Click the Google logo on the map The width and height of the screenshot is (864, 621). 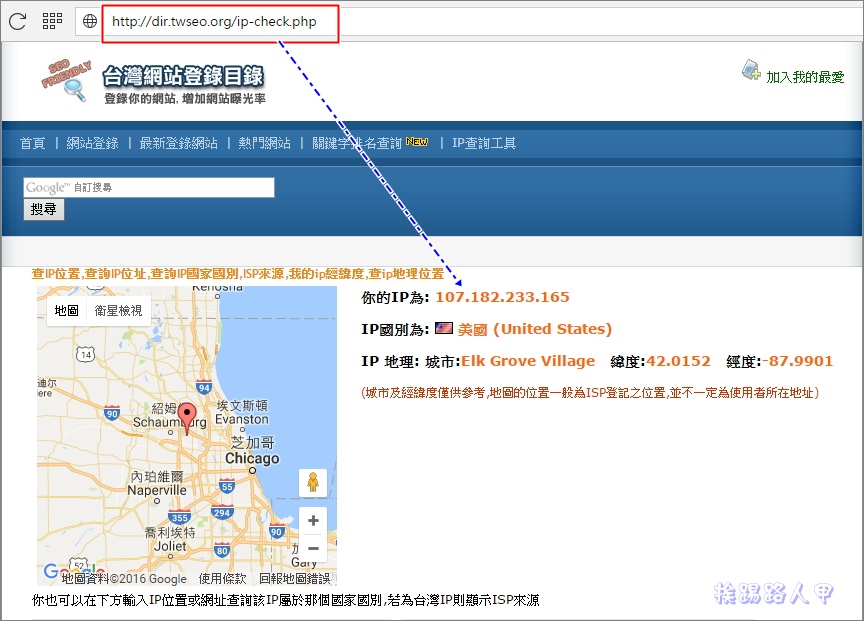(x=72, y=570)
